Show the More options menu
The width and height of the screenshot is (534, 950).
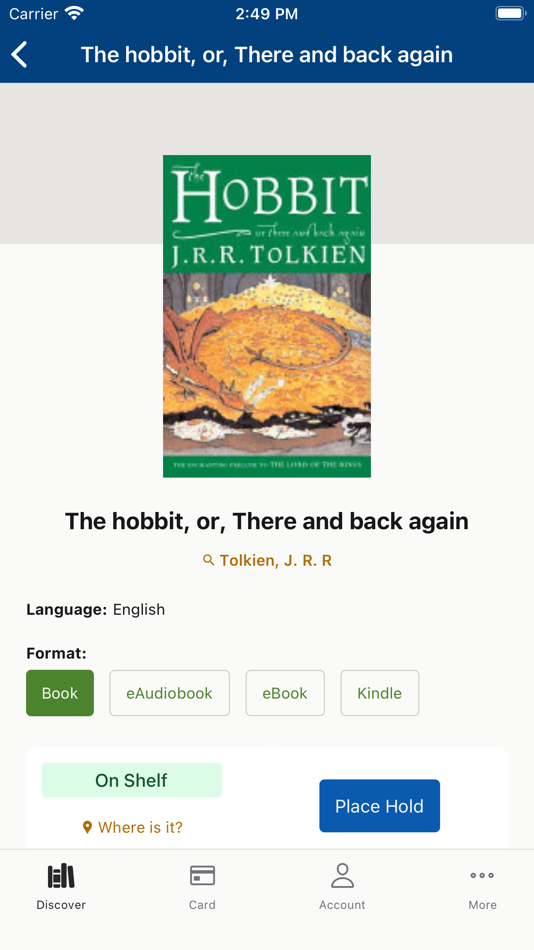[x=482, y=888]
